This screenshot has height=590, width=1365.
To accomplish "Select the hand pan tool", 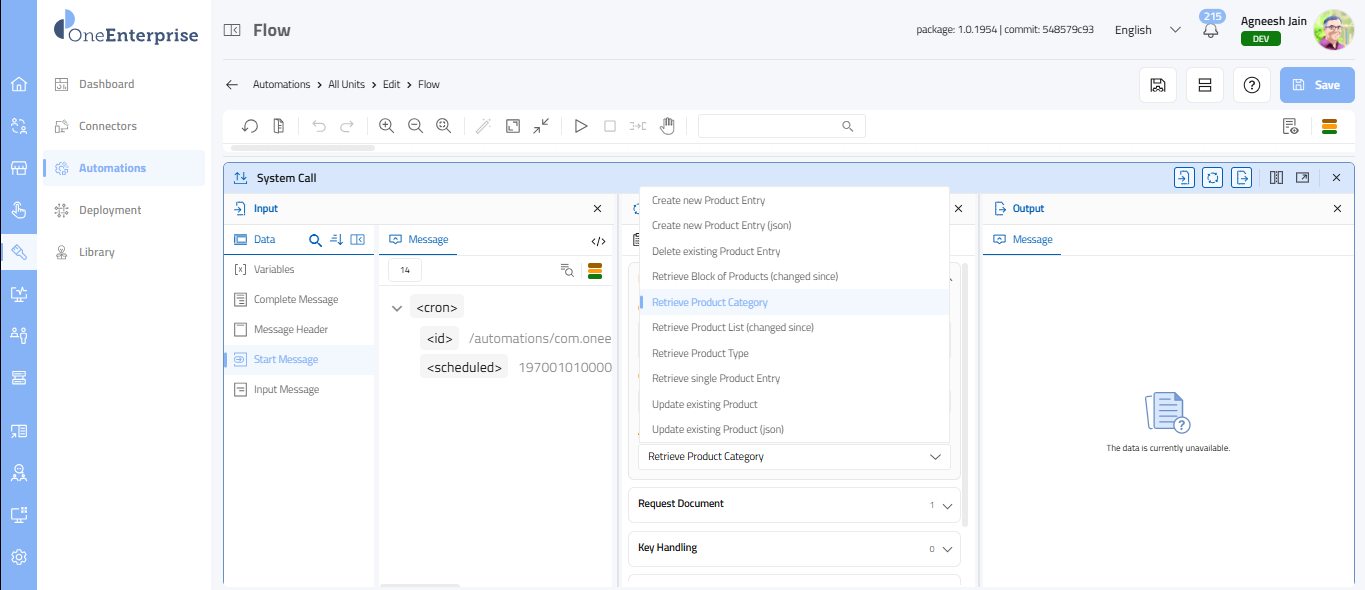I will point(667,126).
